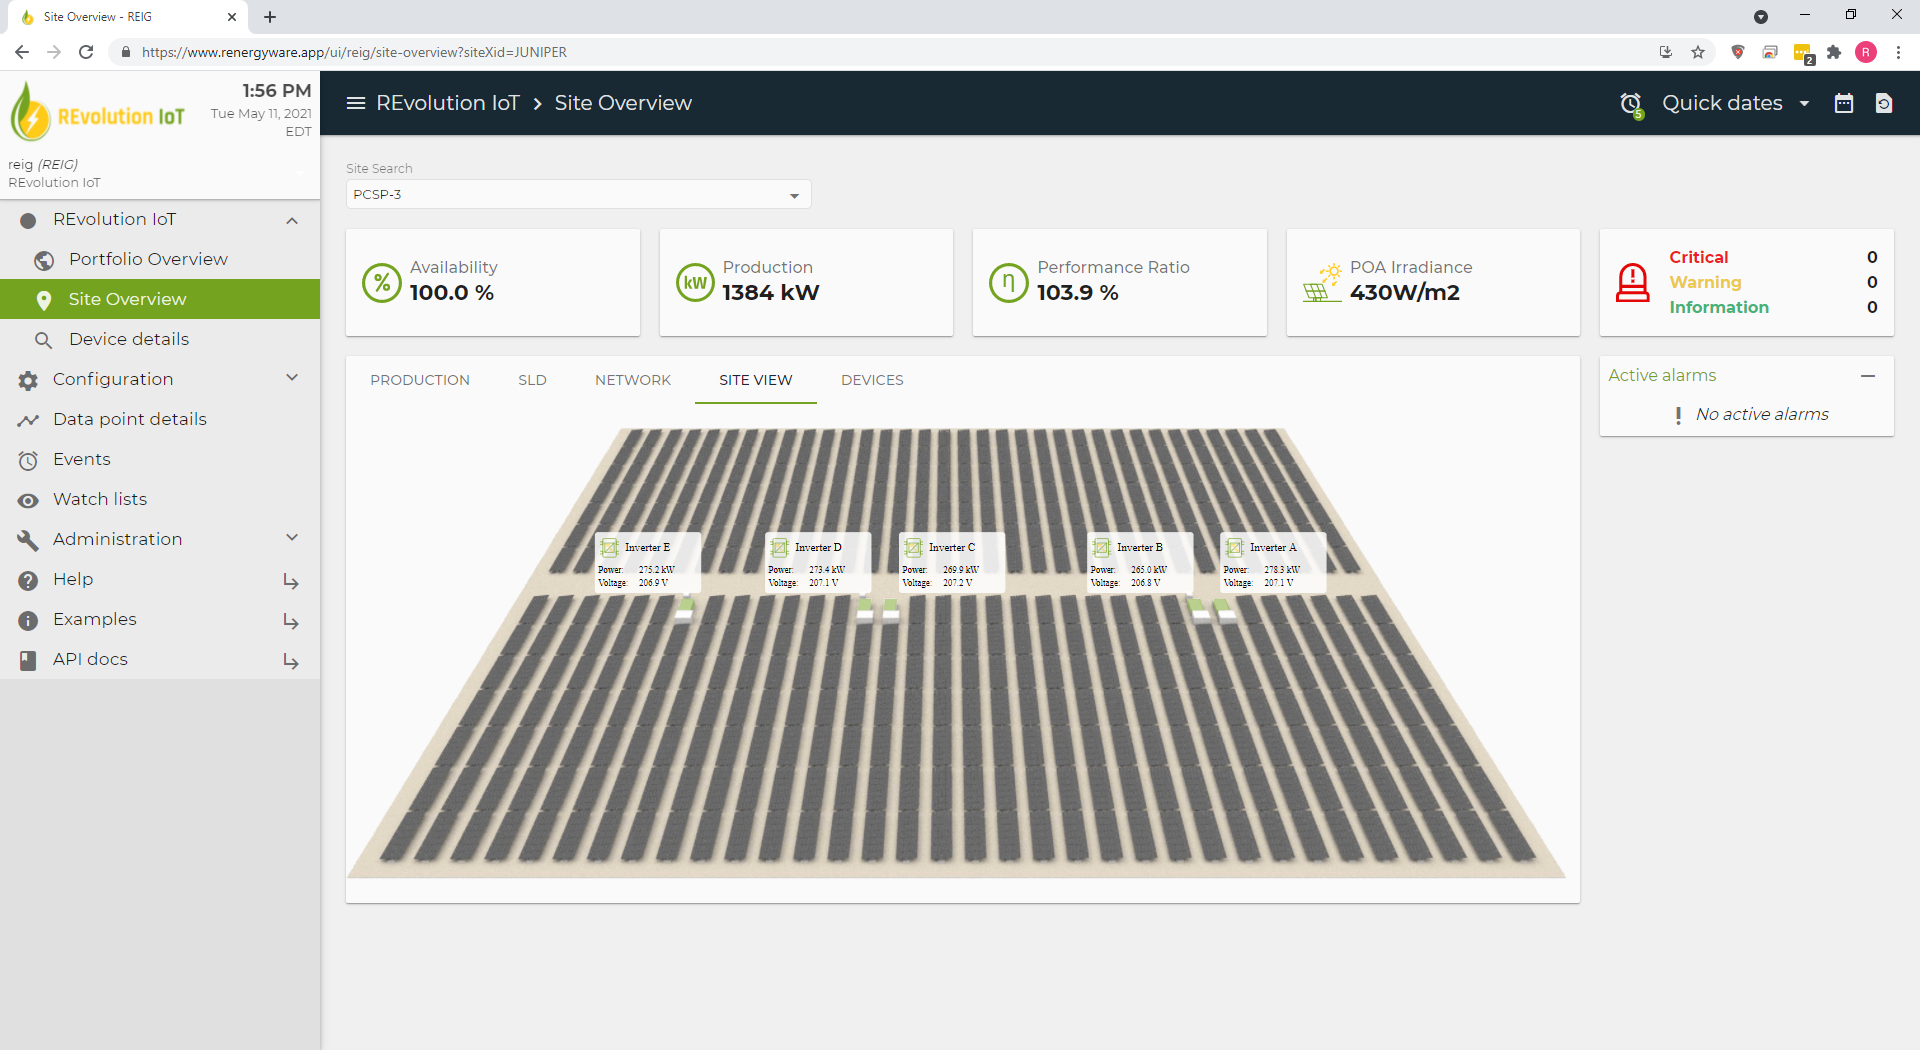This screenshot has width=1920, height=1050.
Task: Click the red alarm siren icon
Action: pos(1633,283)
